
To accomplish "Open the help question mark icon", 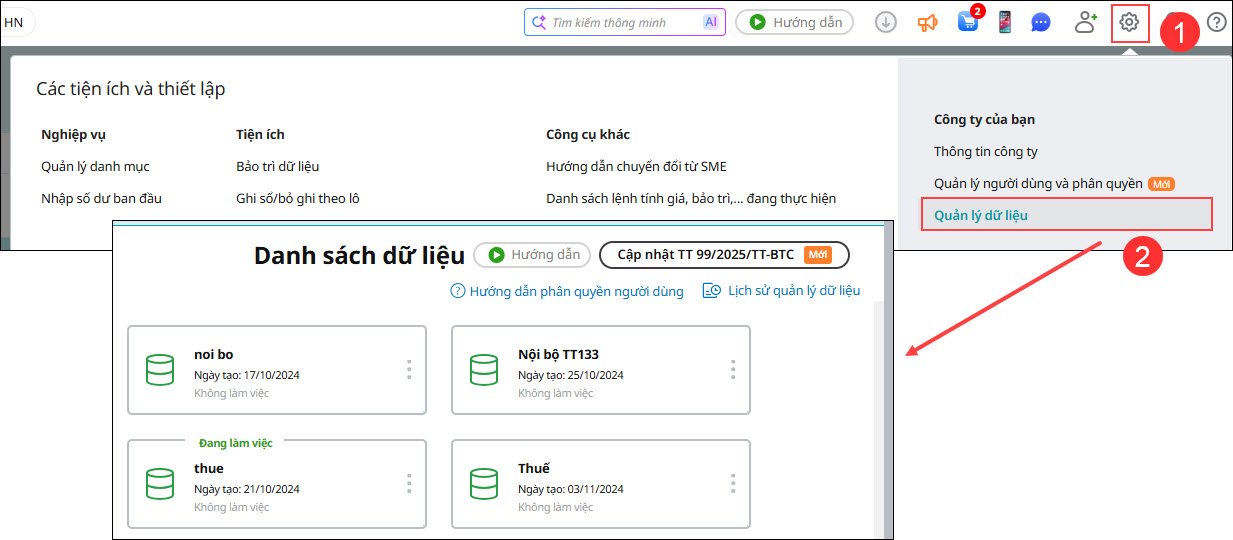I will click(1216, 22).
